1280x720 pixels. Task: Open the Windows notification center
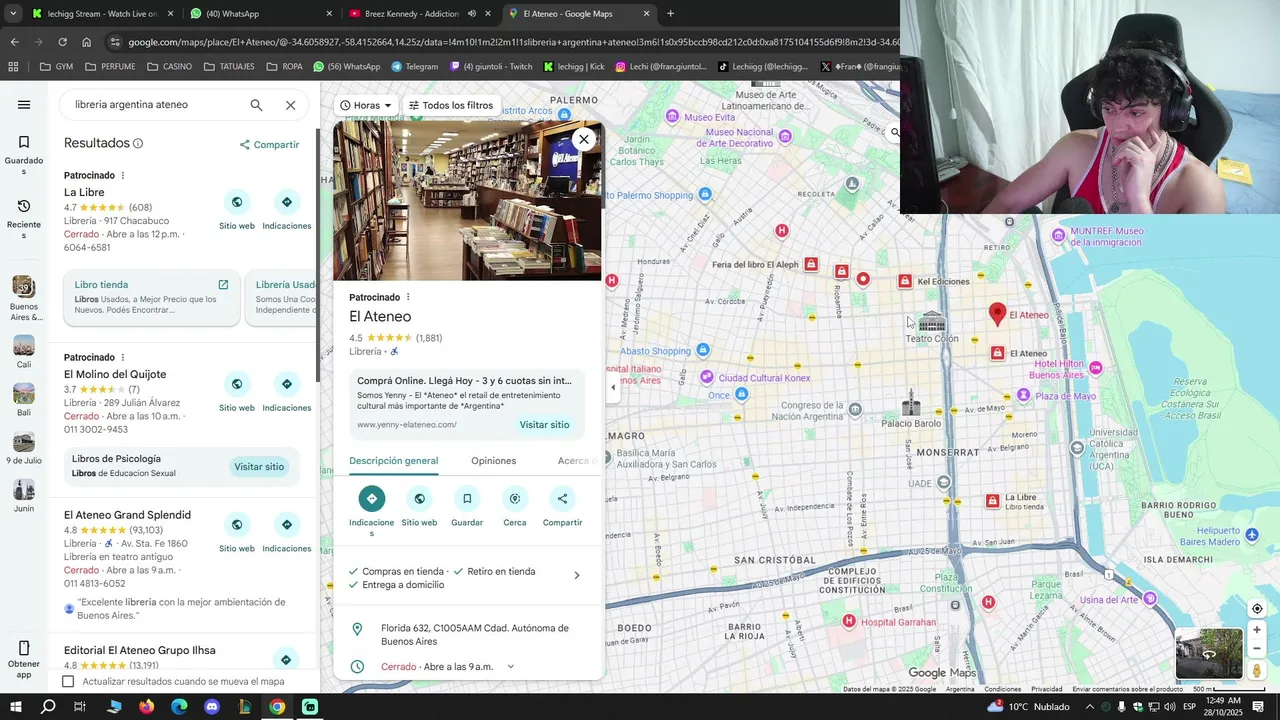tap(1258, 707)
